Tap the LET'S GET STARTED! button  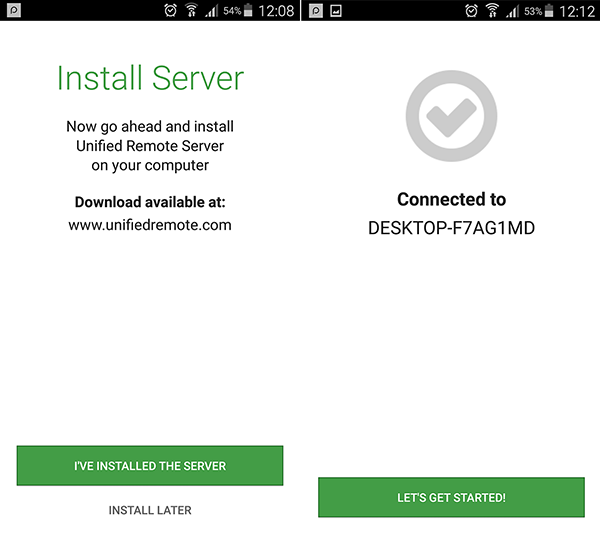point(451,497)
